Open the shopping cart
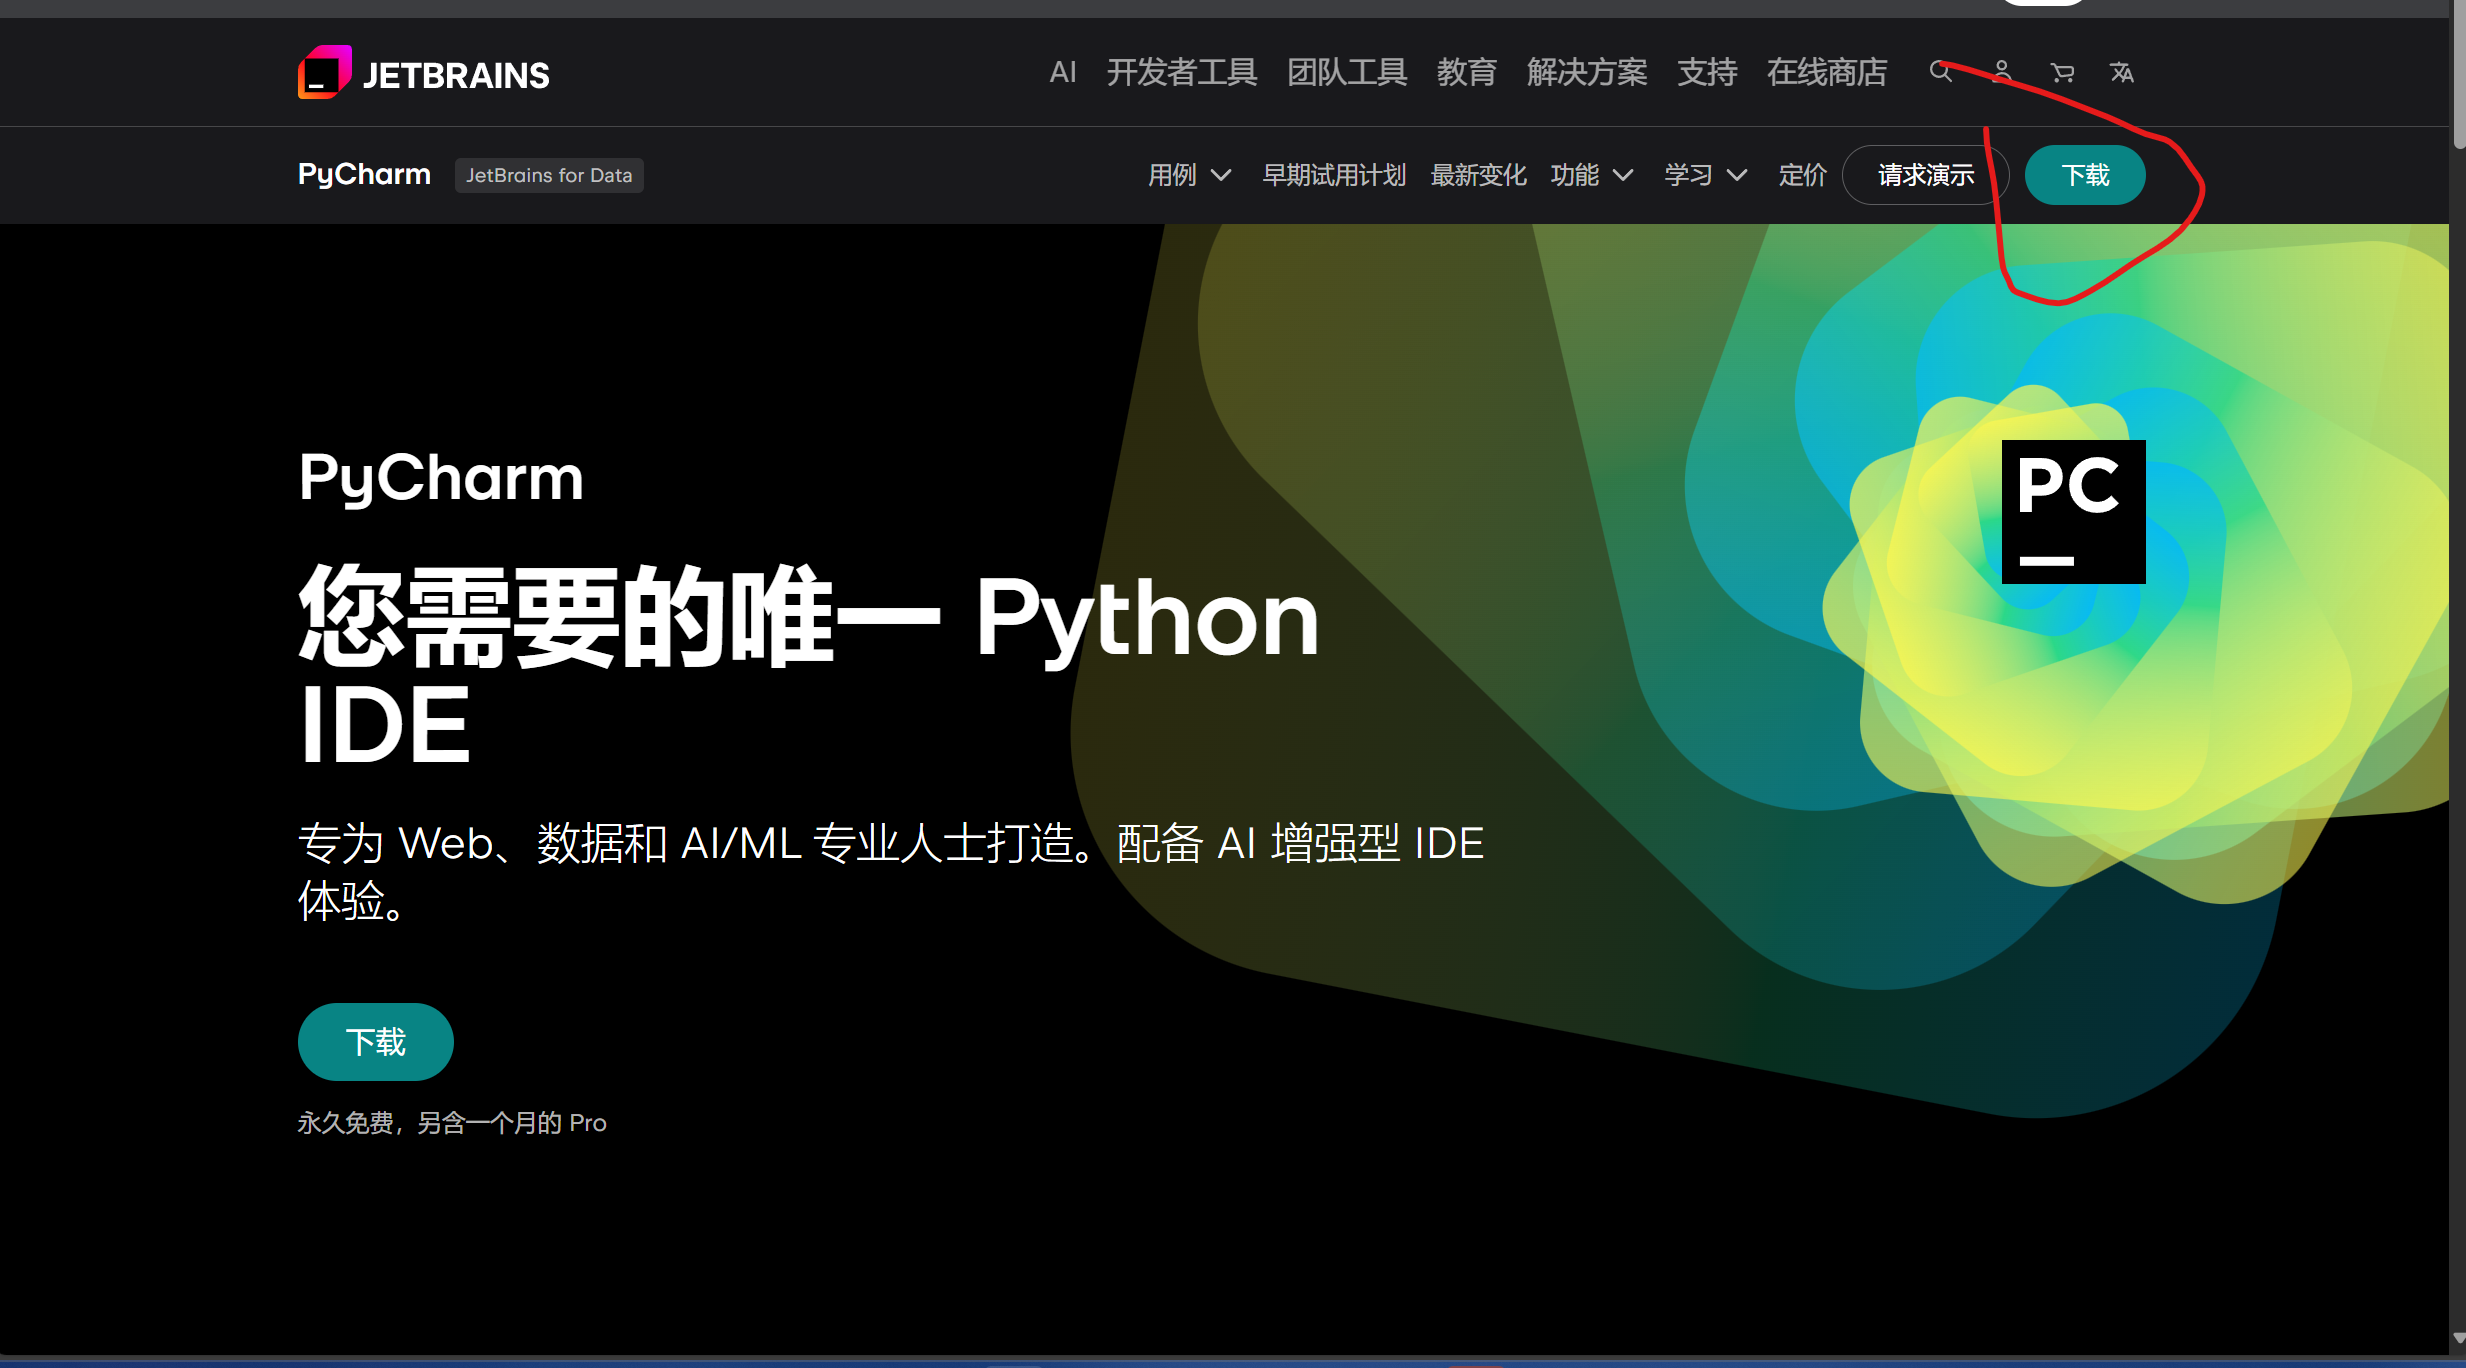Viewport: 2466px width, 1368px height. point(2062,72)
